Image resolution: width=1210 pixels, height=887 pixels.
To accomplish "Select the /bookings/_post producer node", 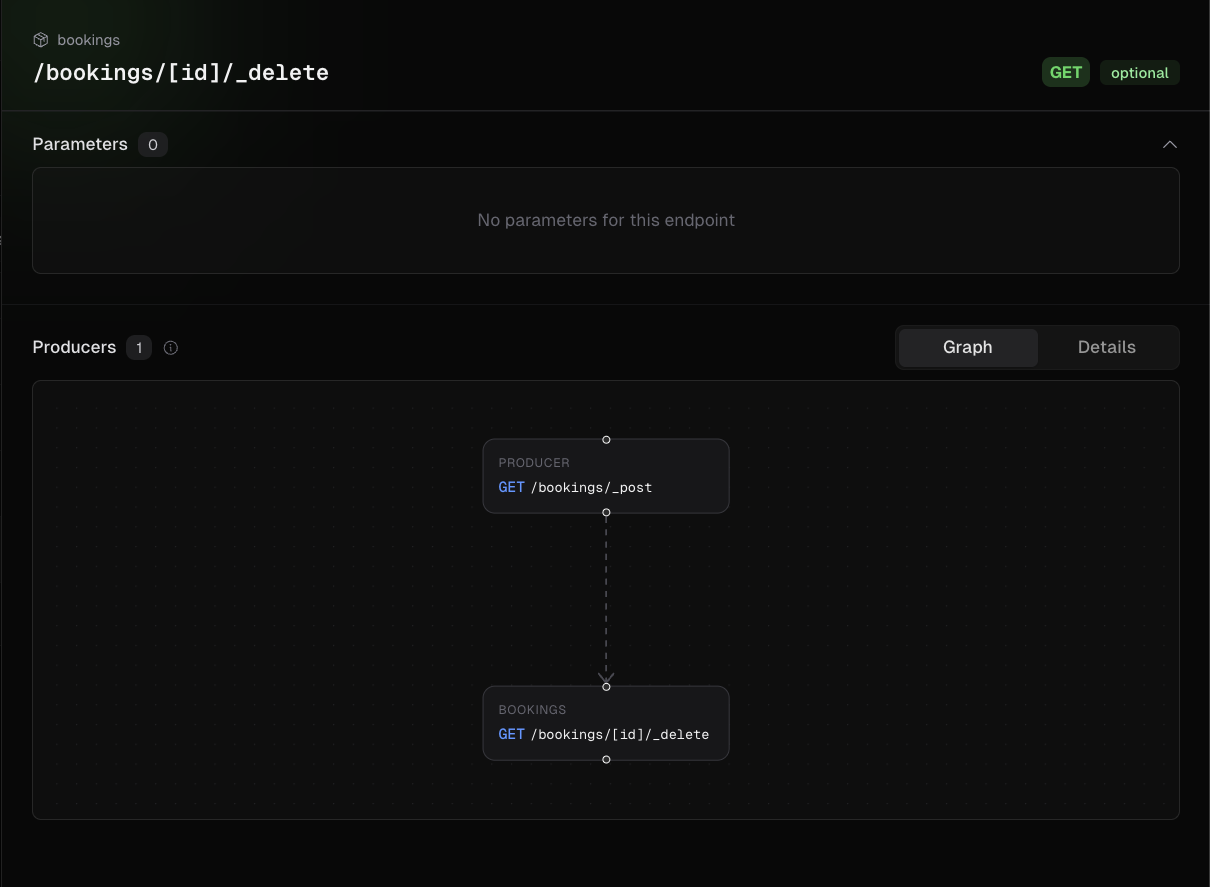I will pos(606,476).
